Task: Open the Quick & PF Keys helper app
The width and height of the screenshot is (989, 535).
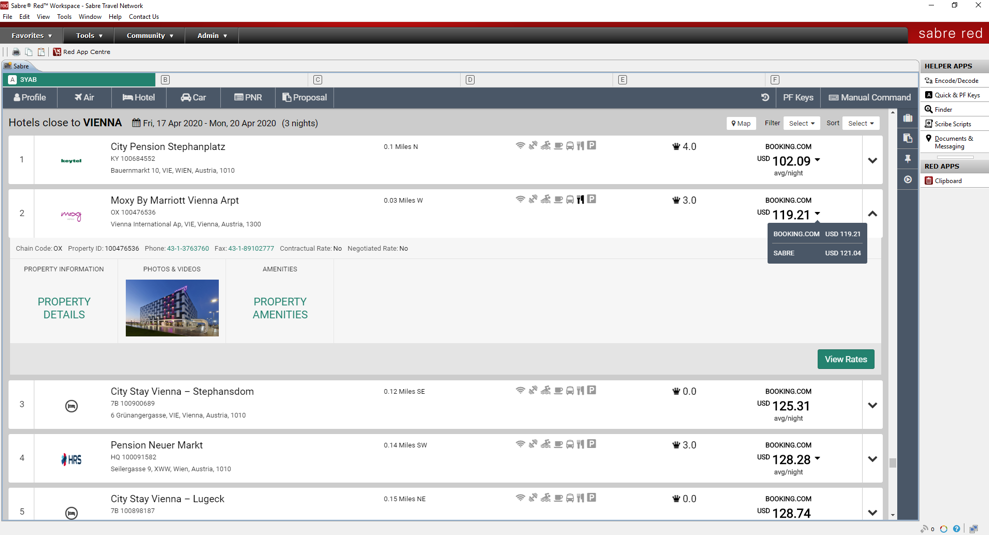Action: point(952,95)
